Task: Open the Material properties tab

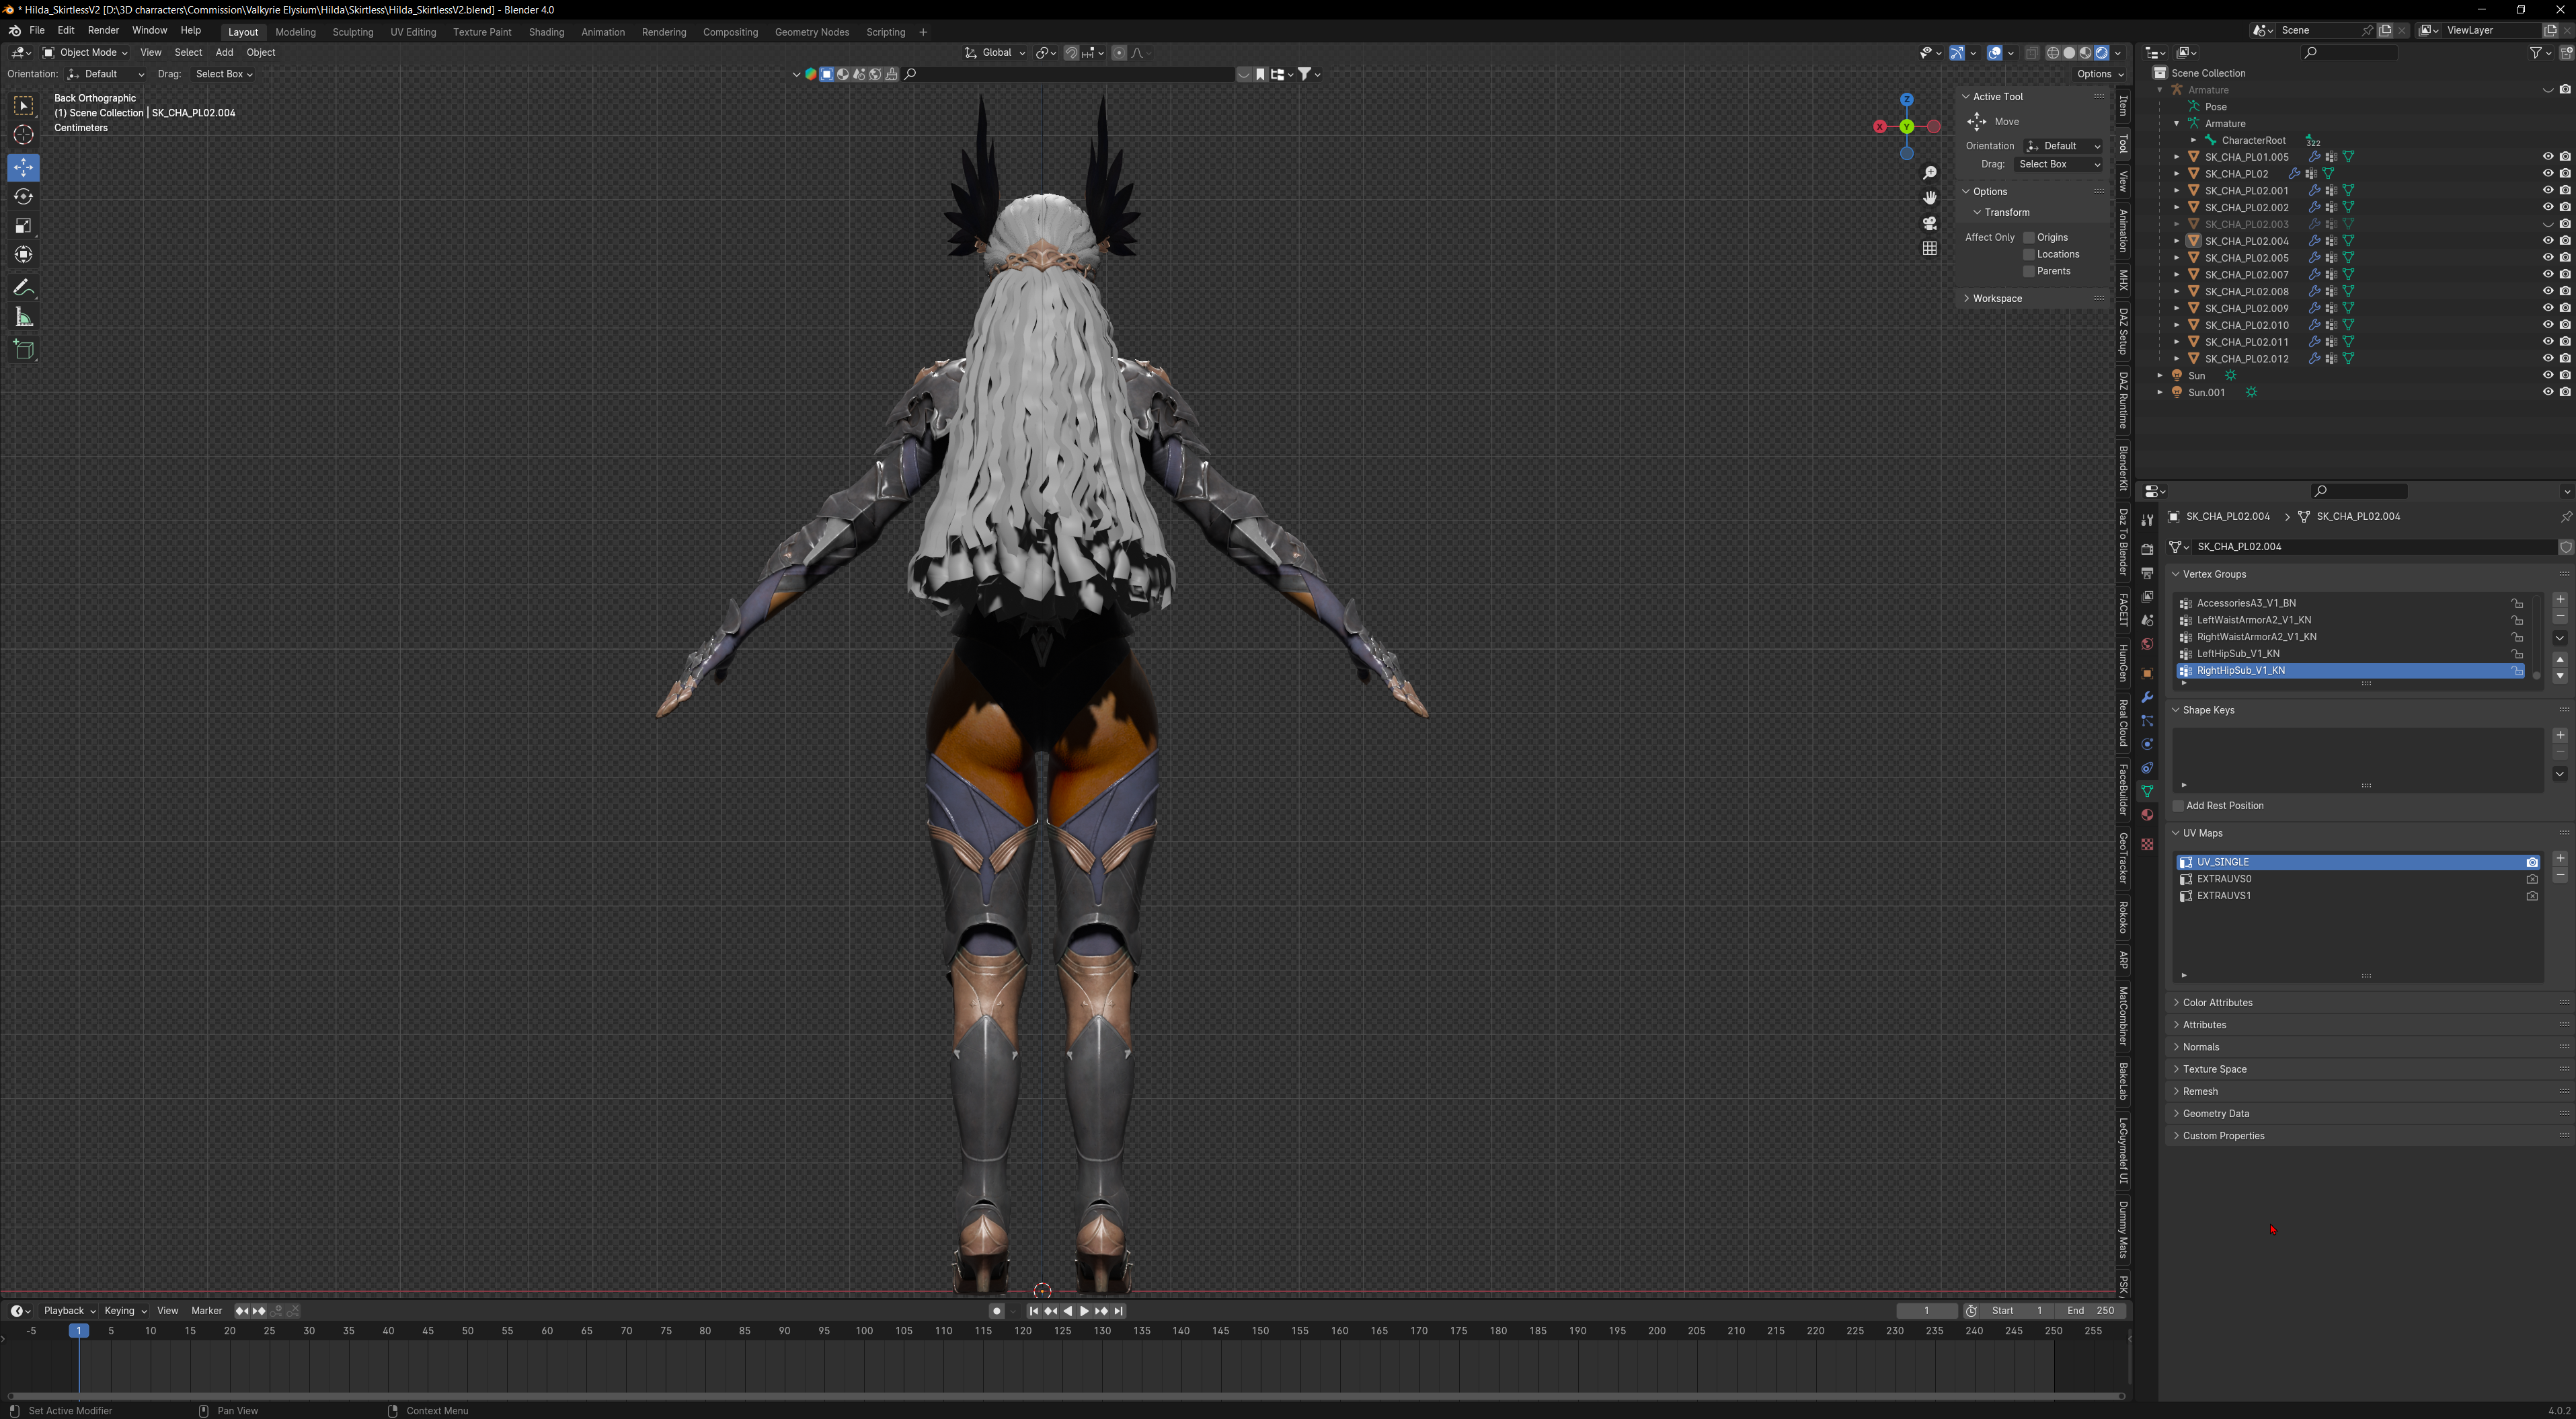Action: [2147, 815]
